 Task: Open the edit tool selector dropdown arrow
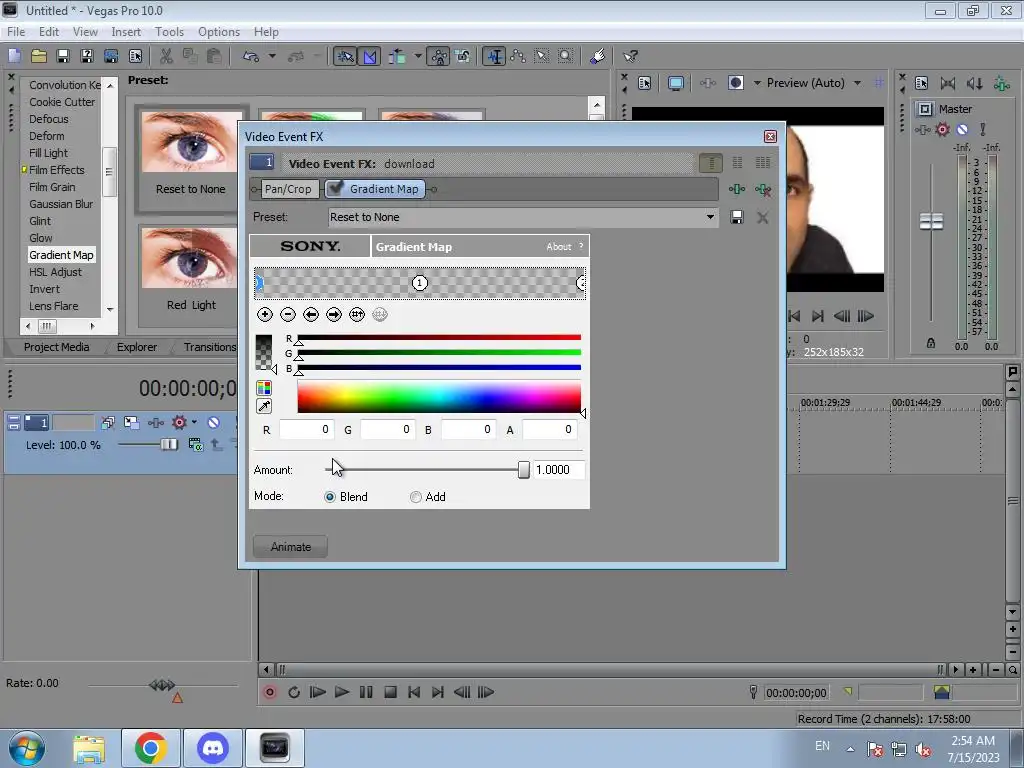pos(418,56)
